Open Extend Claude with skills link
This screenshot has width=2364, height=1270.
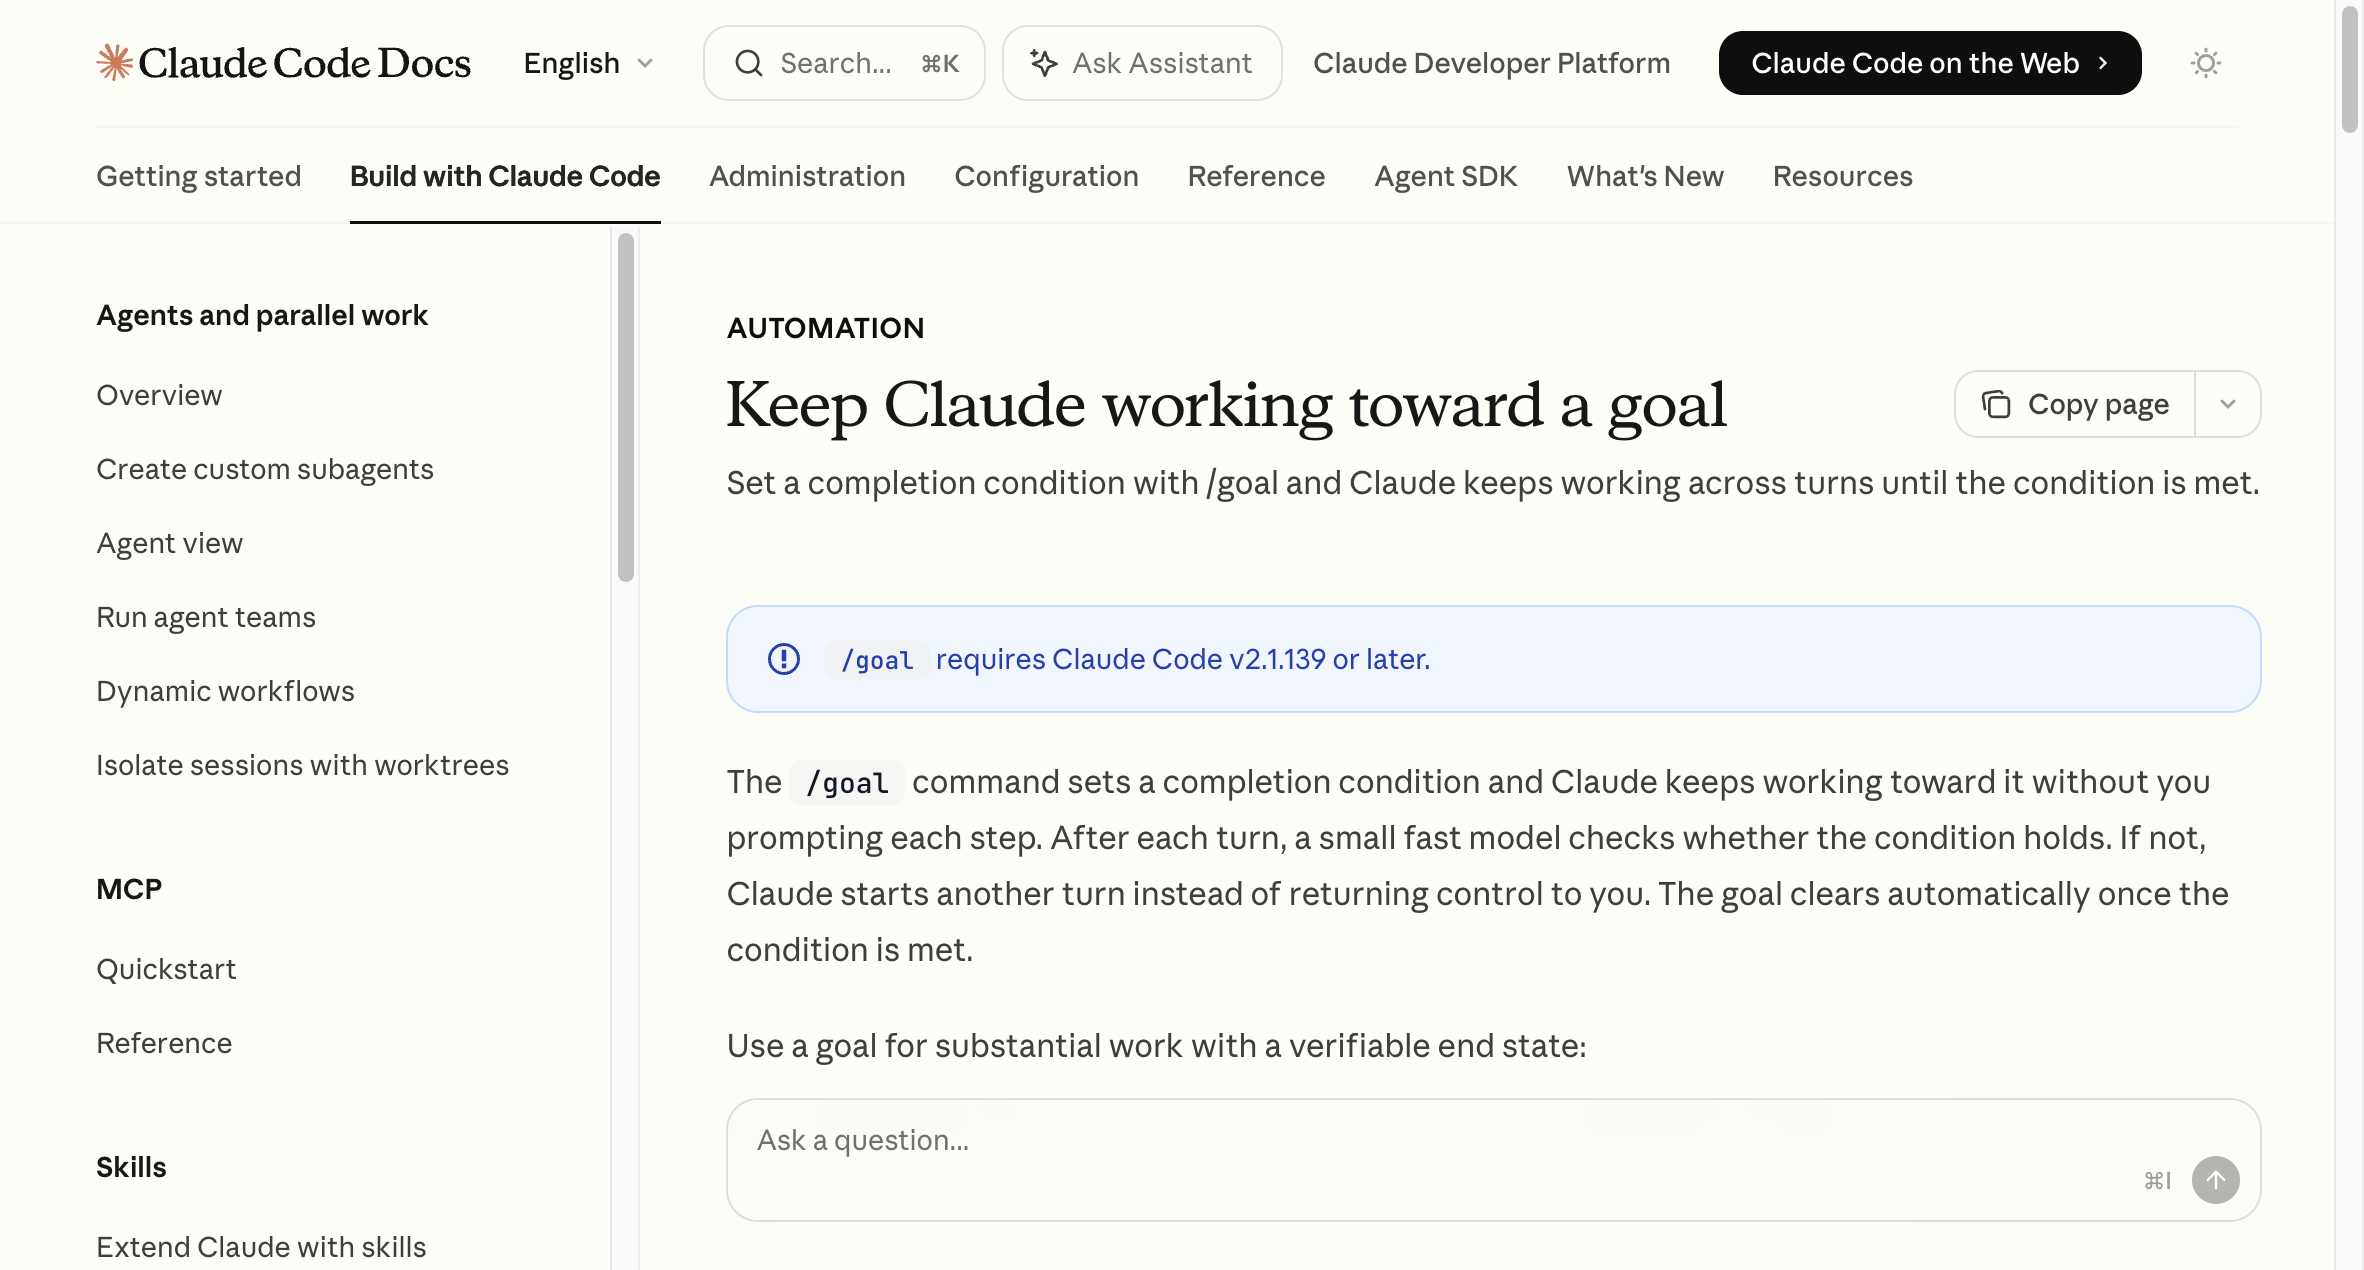[261, 1247]
